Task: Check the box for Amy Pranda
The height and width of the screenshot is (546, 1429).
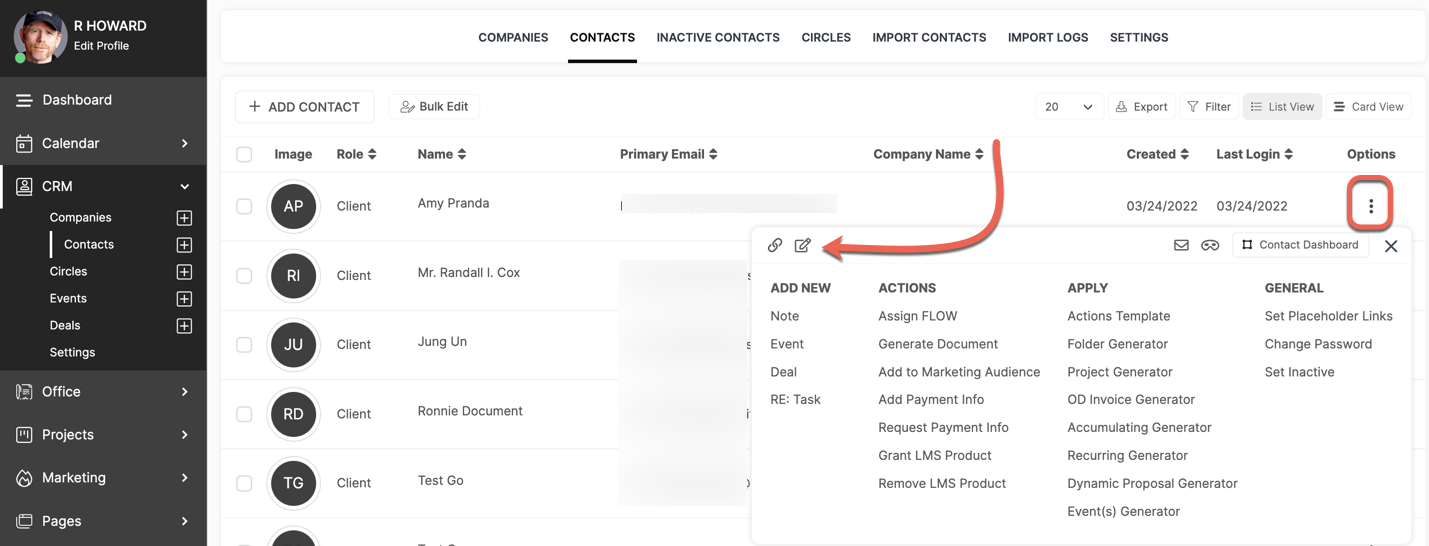Action: pyautogui.click(x=244, y=206)
